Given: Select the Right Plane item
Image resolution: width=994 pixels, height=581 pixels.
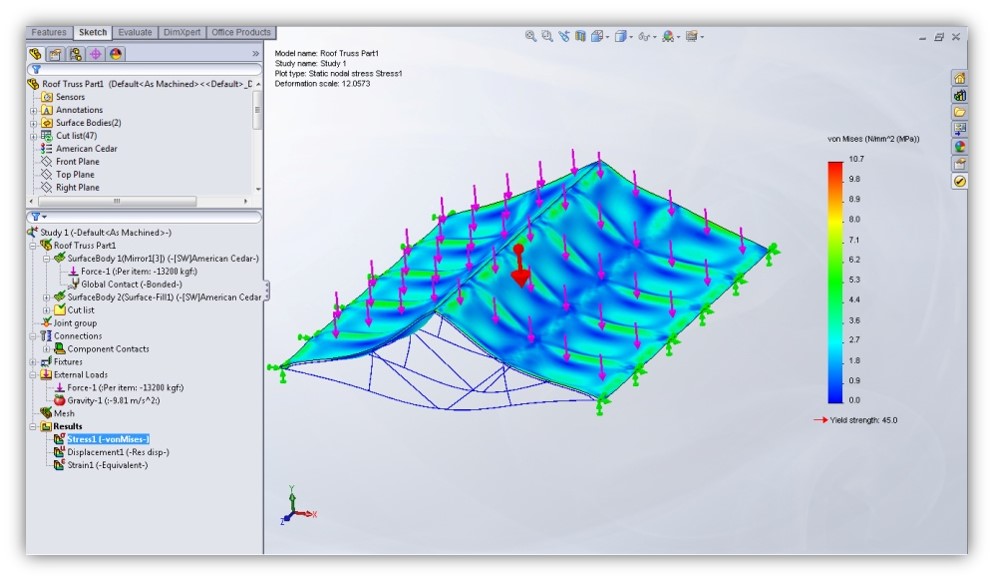Looking at the screenshot, I should coord(77,188).
